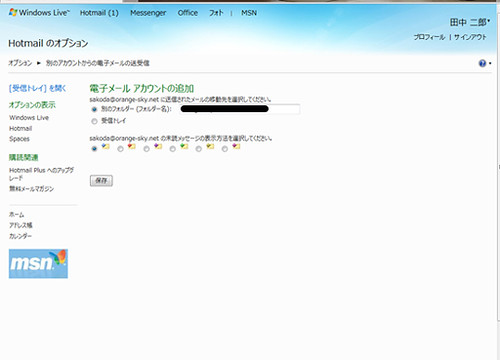This screenshot has height=360, width=500.
Task: Click the サインアウト link
Action: tap(470, 37)
